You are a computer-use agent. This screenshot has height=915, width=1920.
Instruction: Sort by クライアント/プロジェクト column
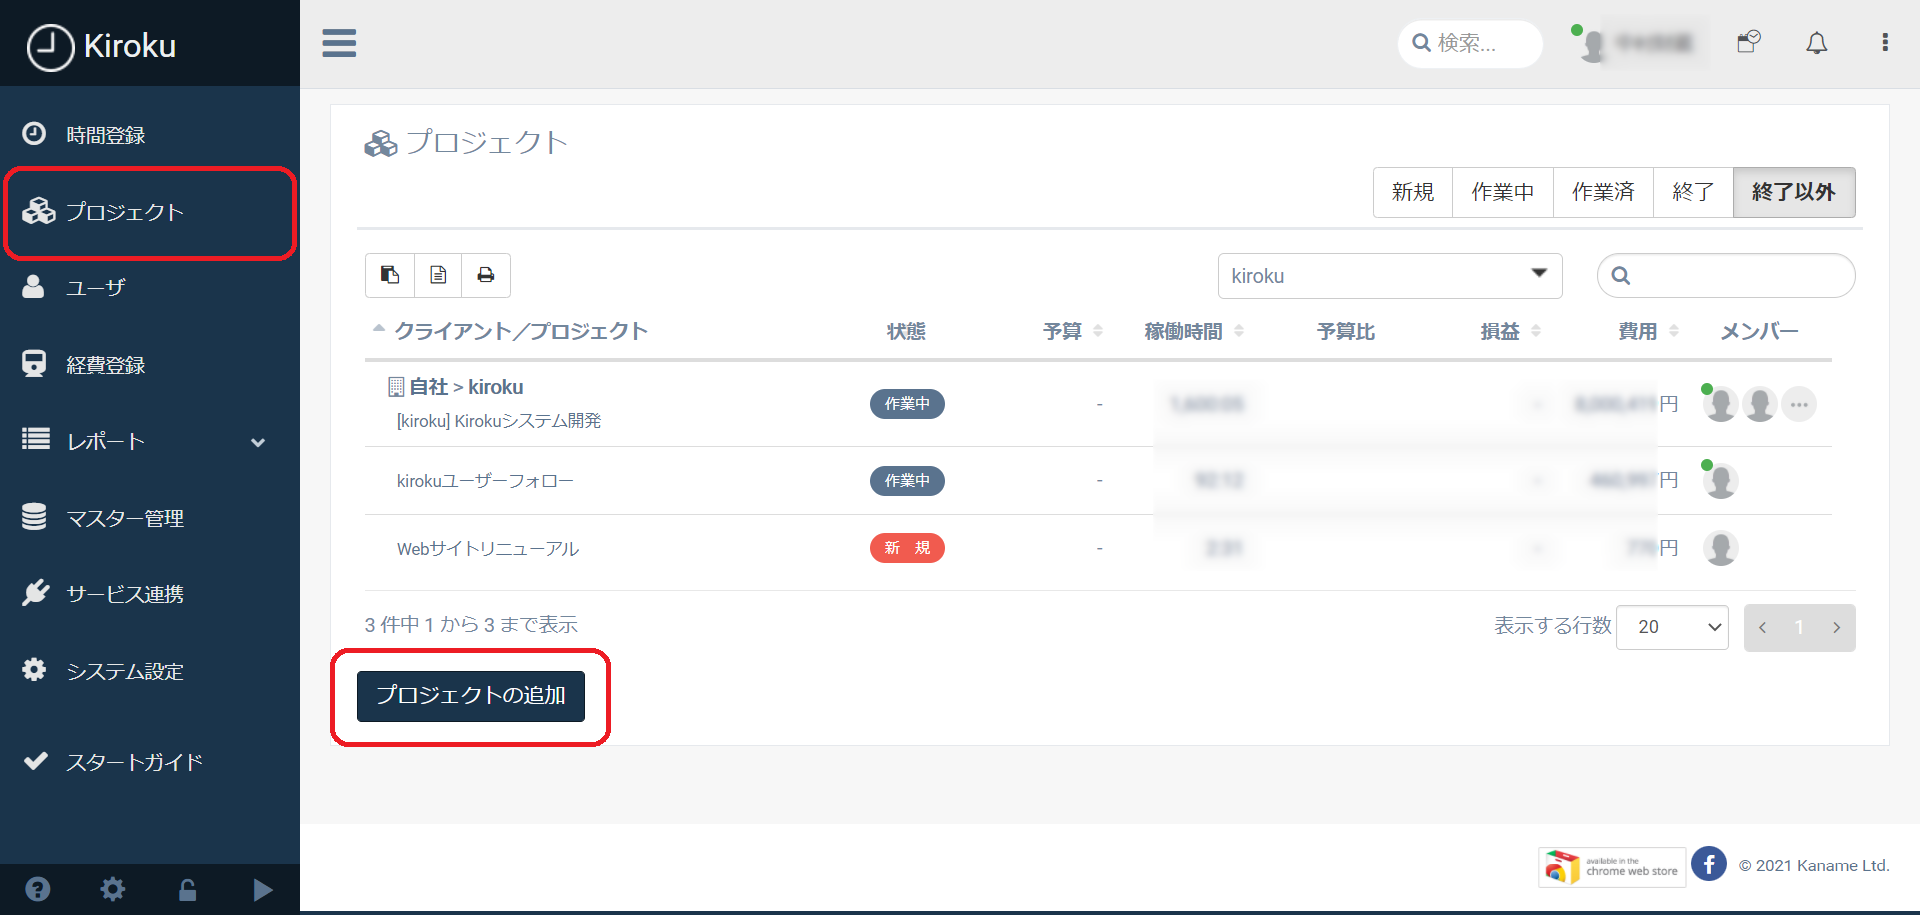pyautogui.click(x=520, y=331)
